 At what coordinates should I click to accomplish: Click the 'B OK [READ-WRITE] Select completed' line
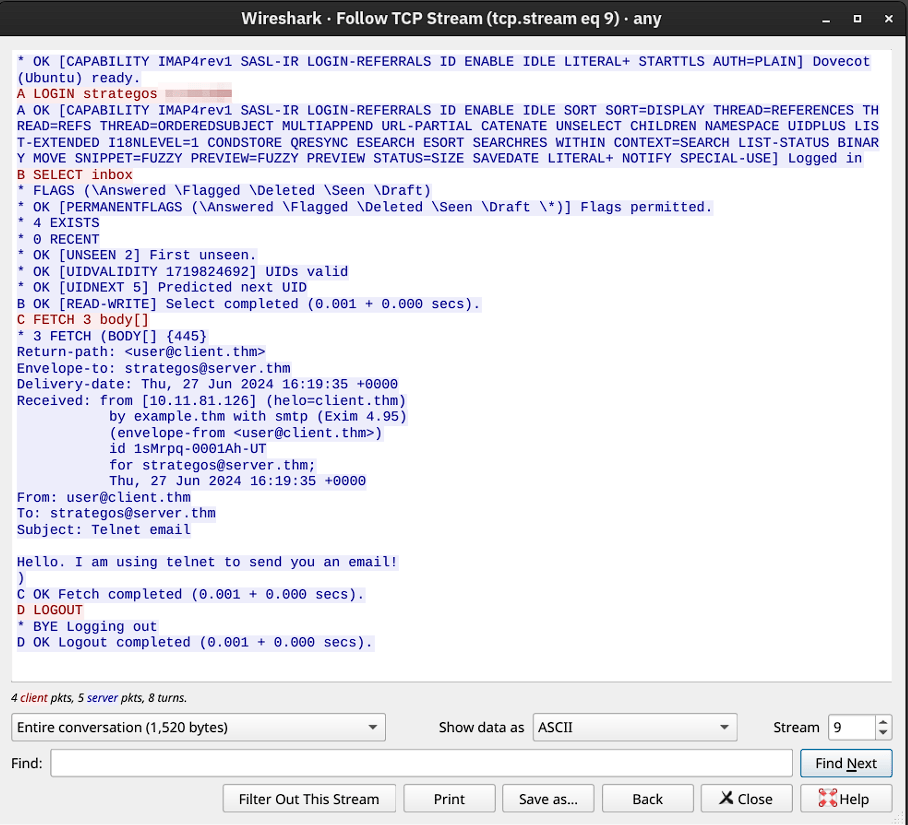[x=249, y=304]
